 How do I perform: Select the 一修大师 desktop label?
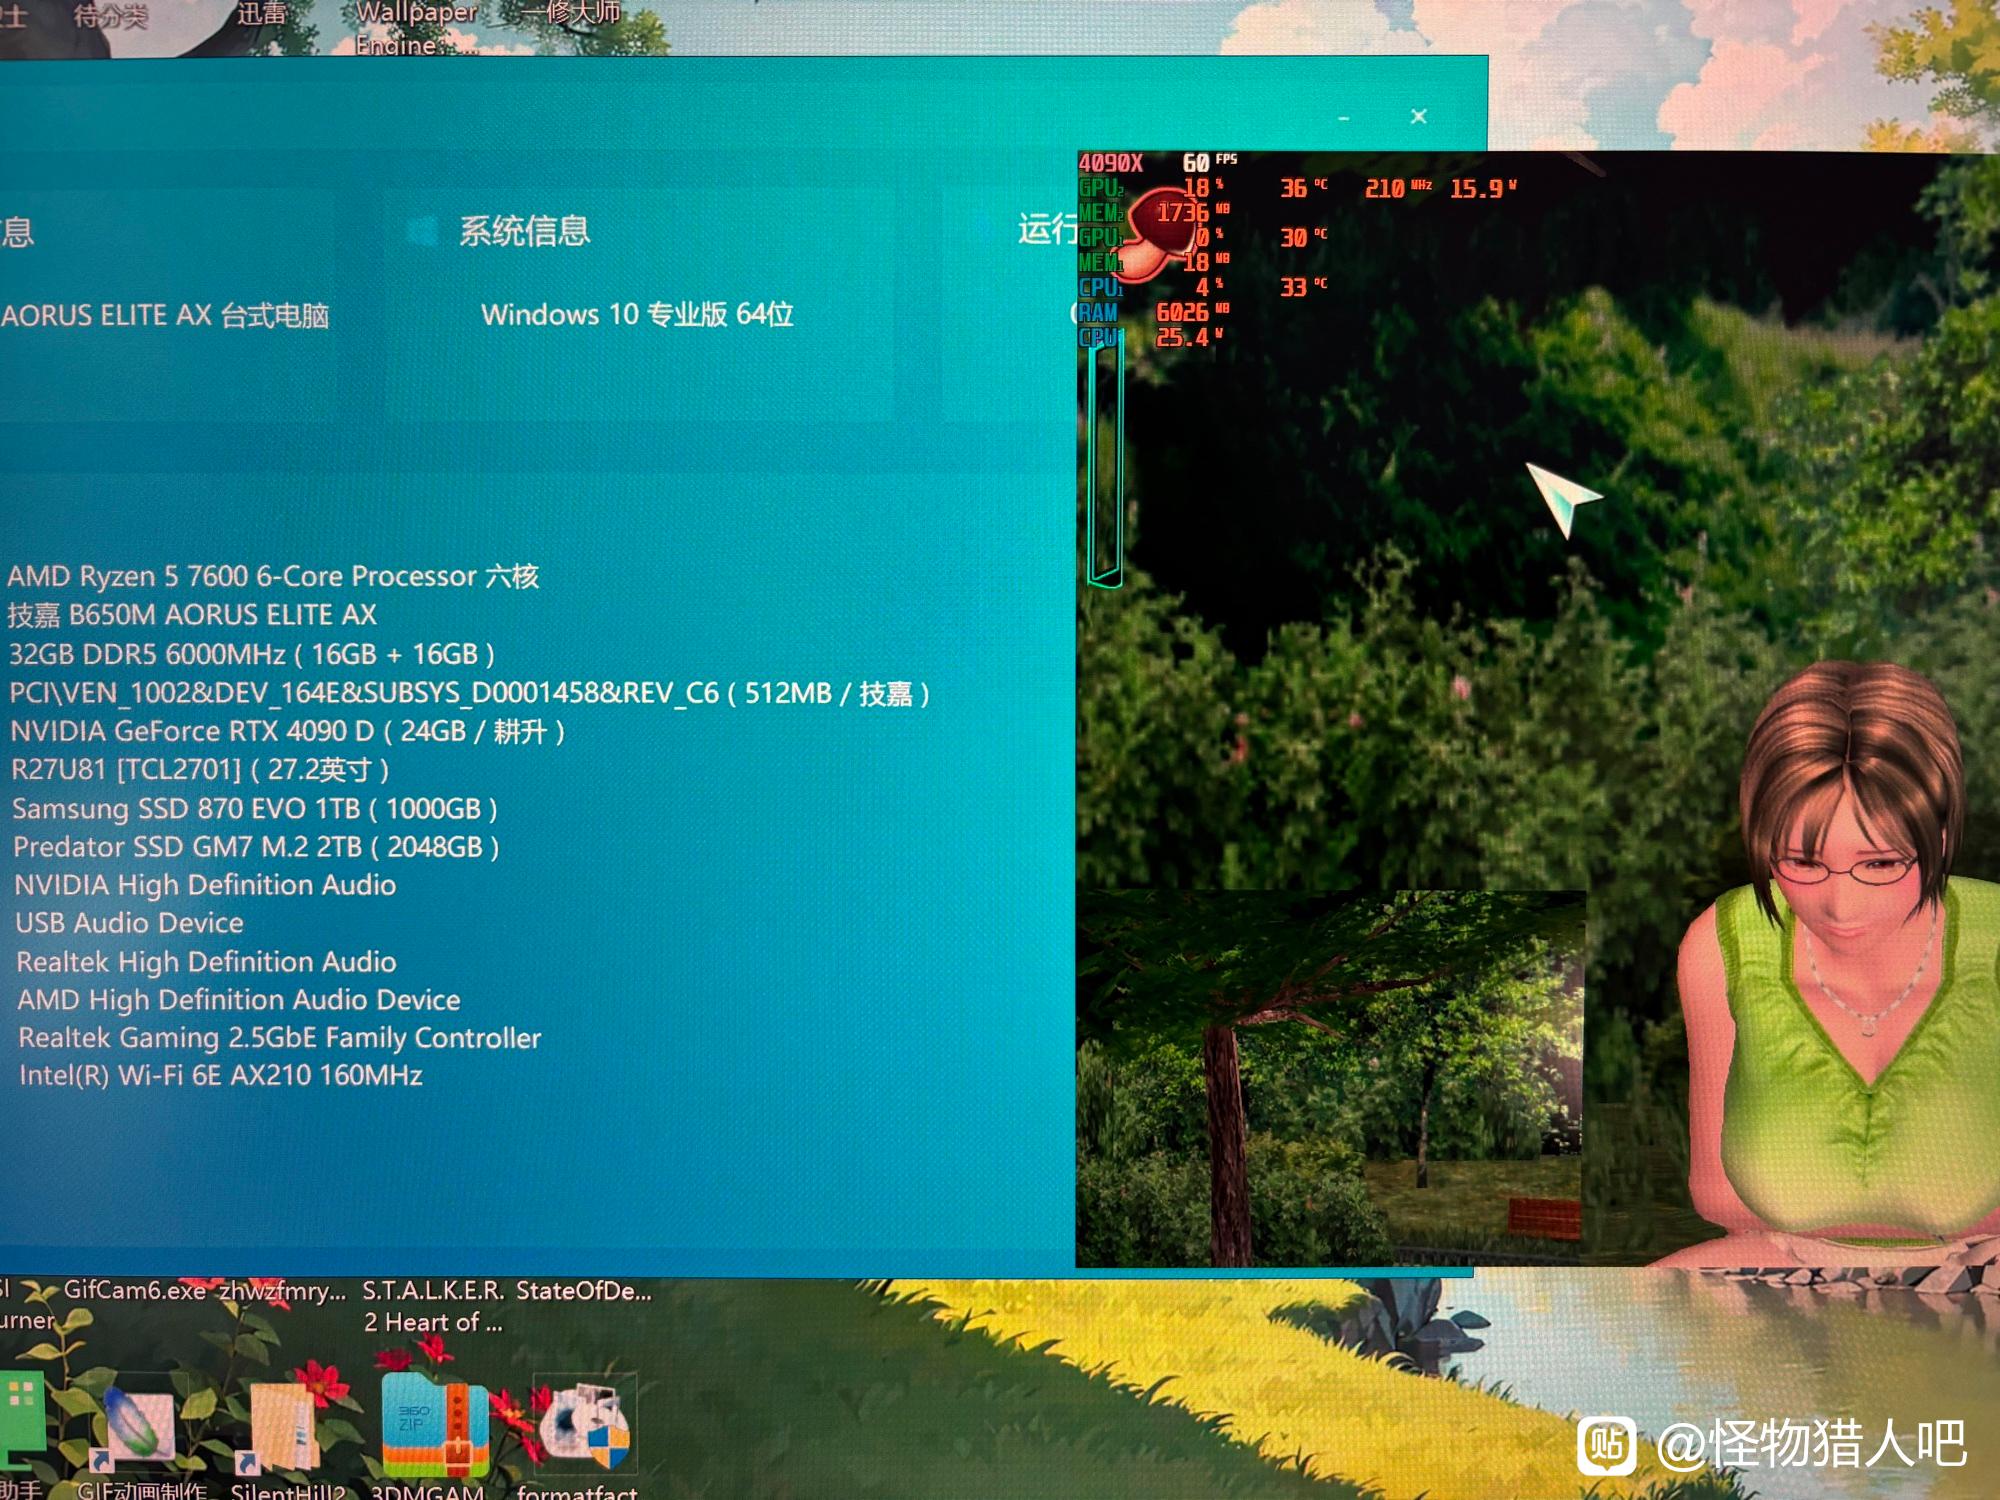pos(570,13)
